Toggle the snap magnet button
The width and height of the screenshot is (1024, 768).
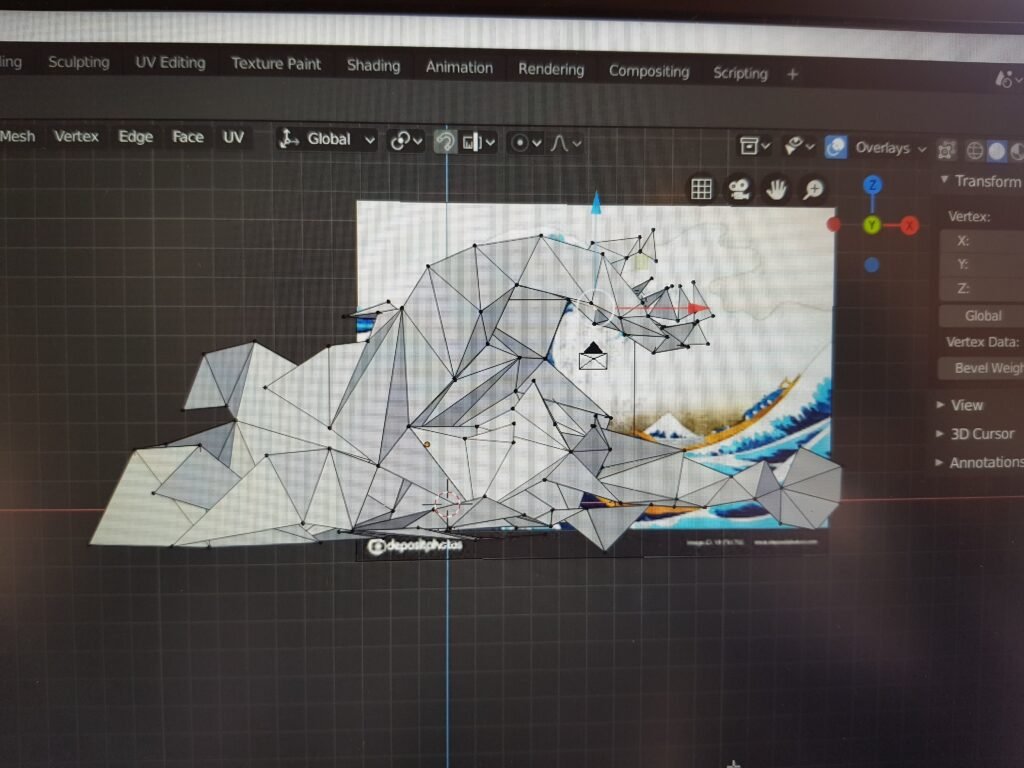(445, 142)
